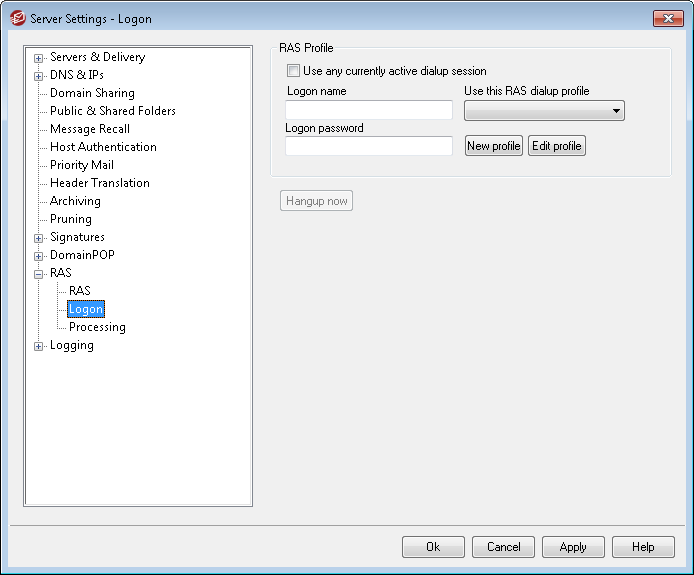Viewport: 694px width, 575px height.
Task: Expand the DomainPOP tree node
Action: [39, 256]
